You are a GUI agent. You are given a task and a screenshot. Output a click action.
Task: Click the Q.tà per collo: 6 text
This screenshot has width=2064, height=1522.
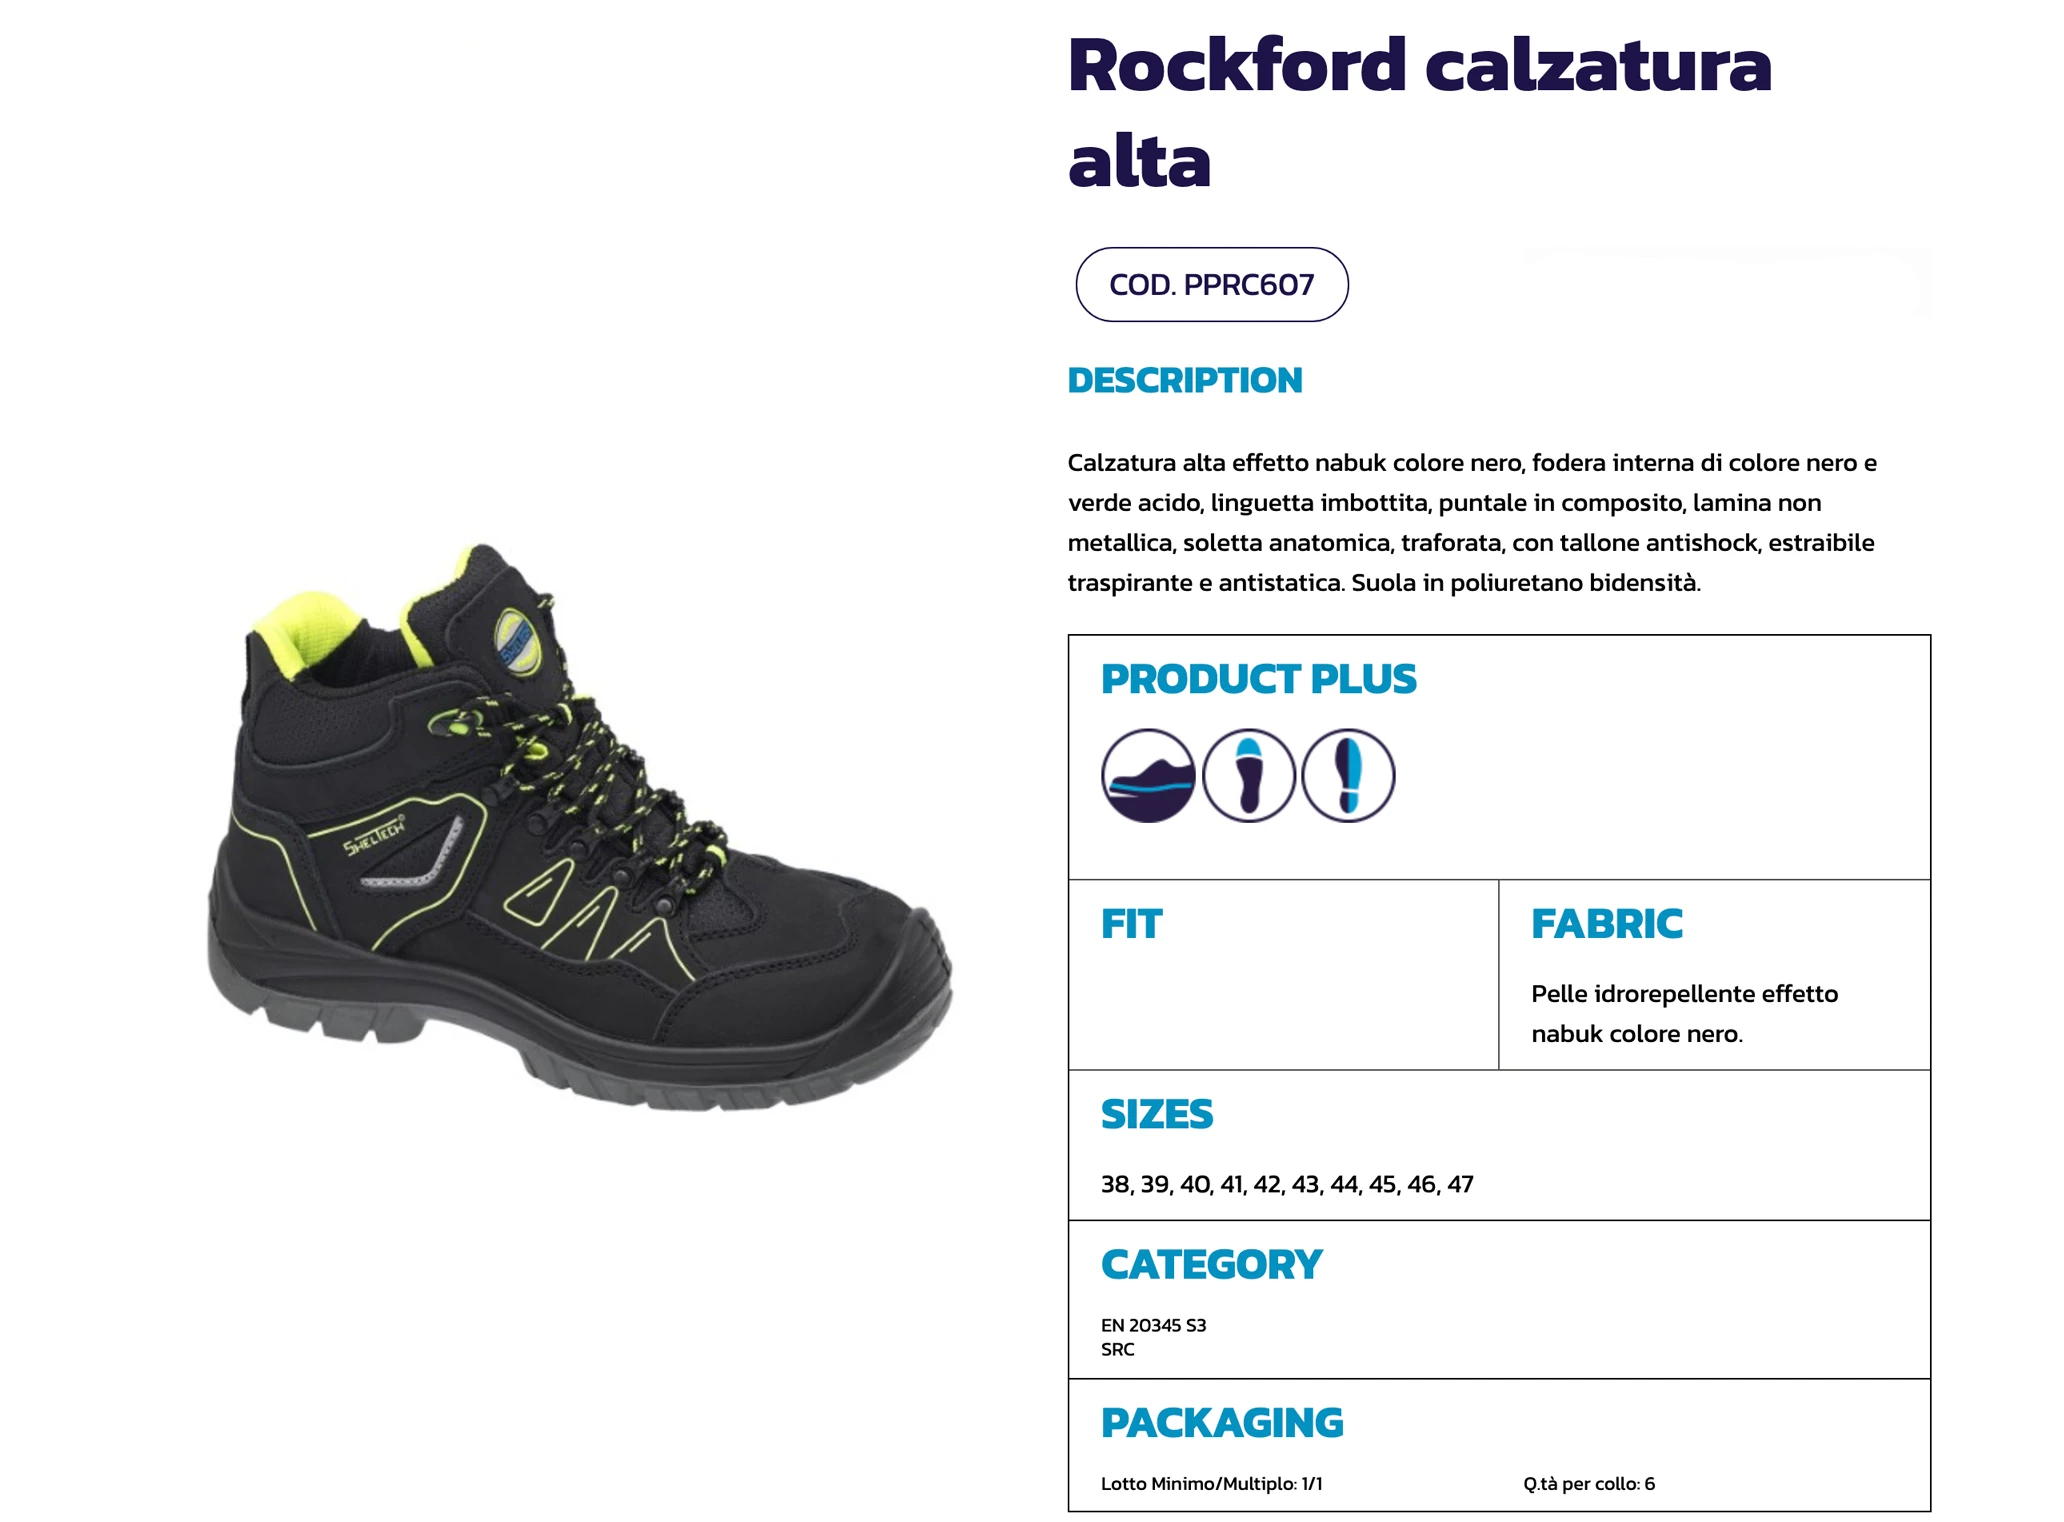pos(1589,1484)
